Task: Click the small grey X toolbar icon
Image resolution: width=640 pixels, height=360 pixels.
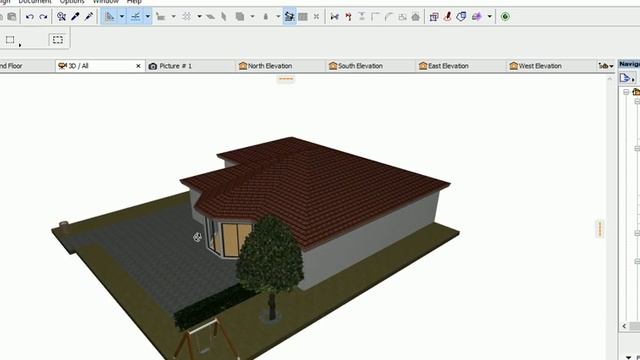Action: [x=316, y=17]
